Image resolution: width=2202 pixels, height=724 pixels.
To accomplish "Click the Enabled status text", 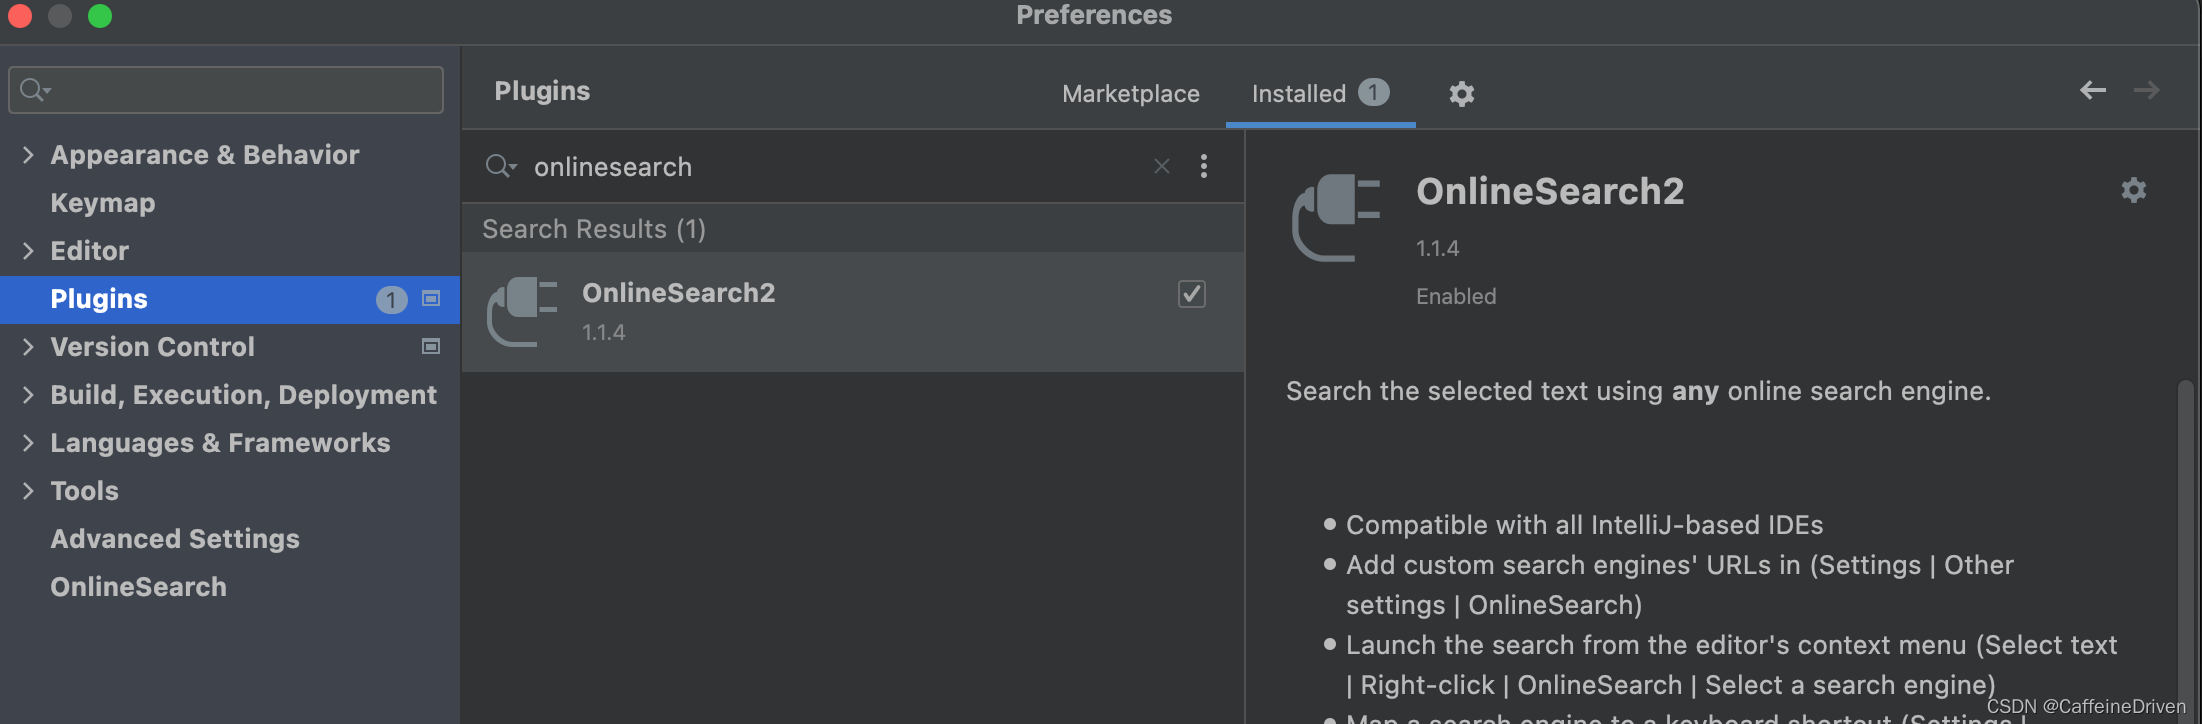I will 1456,296.
